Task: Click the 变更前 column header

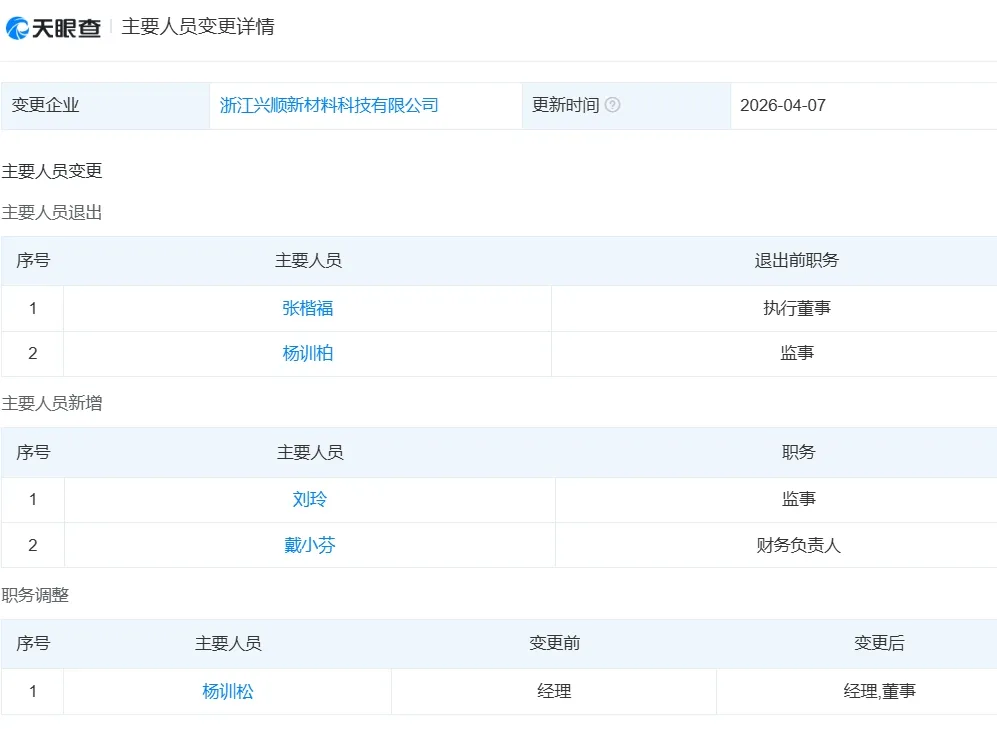Action: tap(554, 643)
